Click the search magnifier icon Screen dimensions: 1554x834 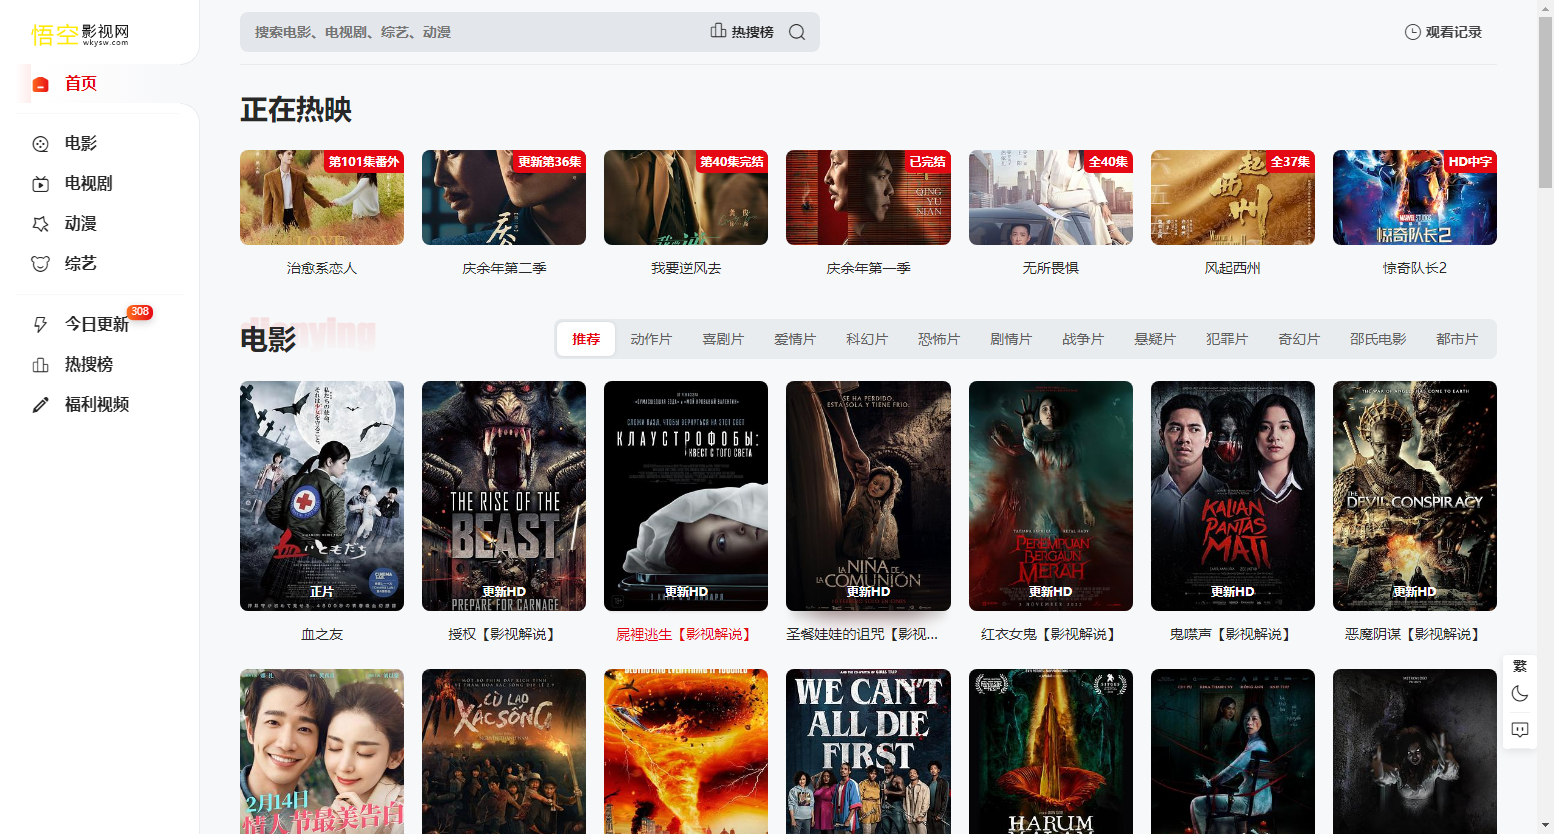797,32
